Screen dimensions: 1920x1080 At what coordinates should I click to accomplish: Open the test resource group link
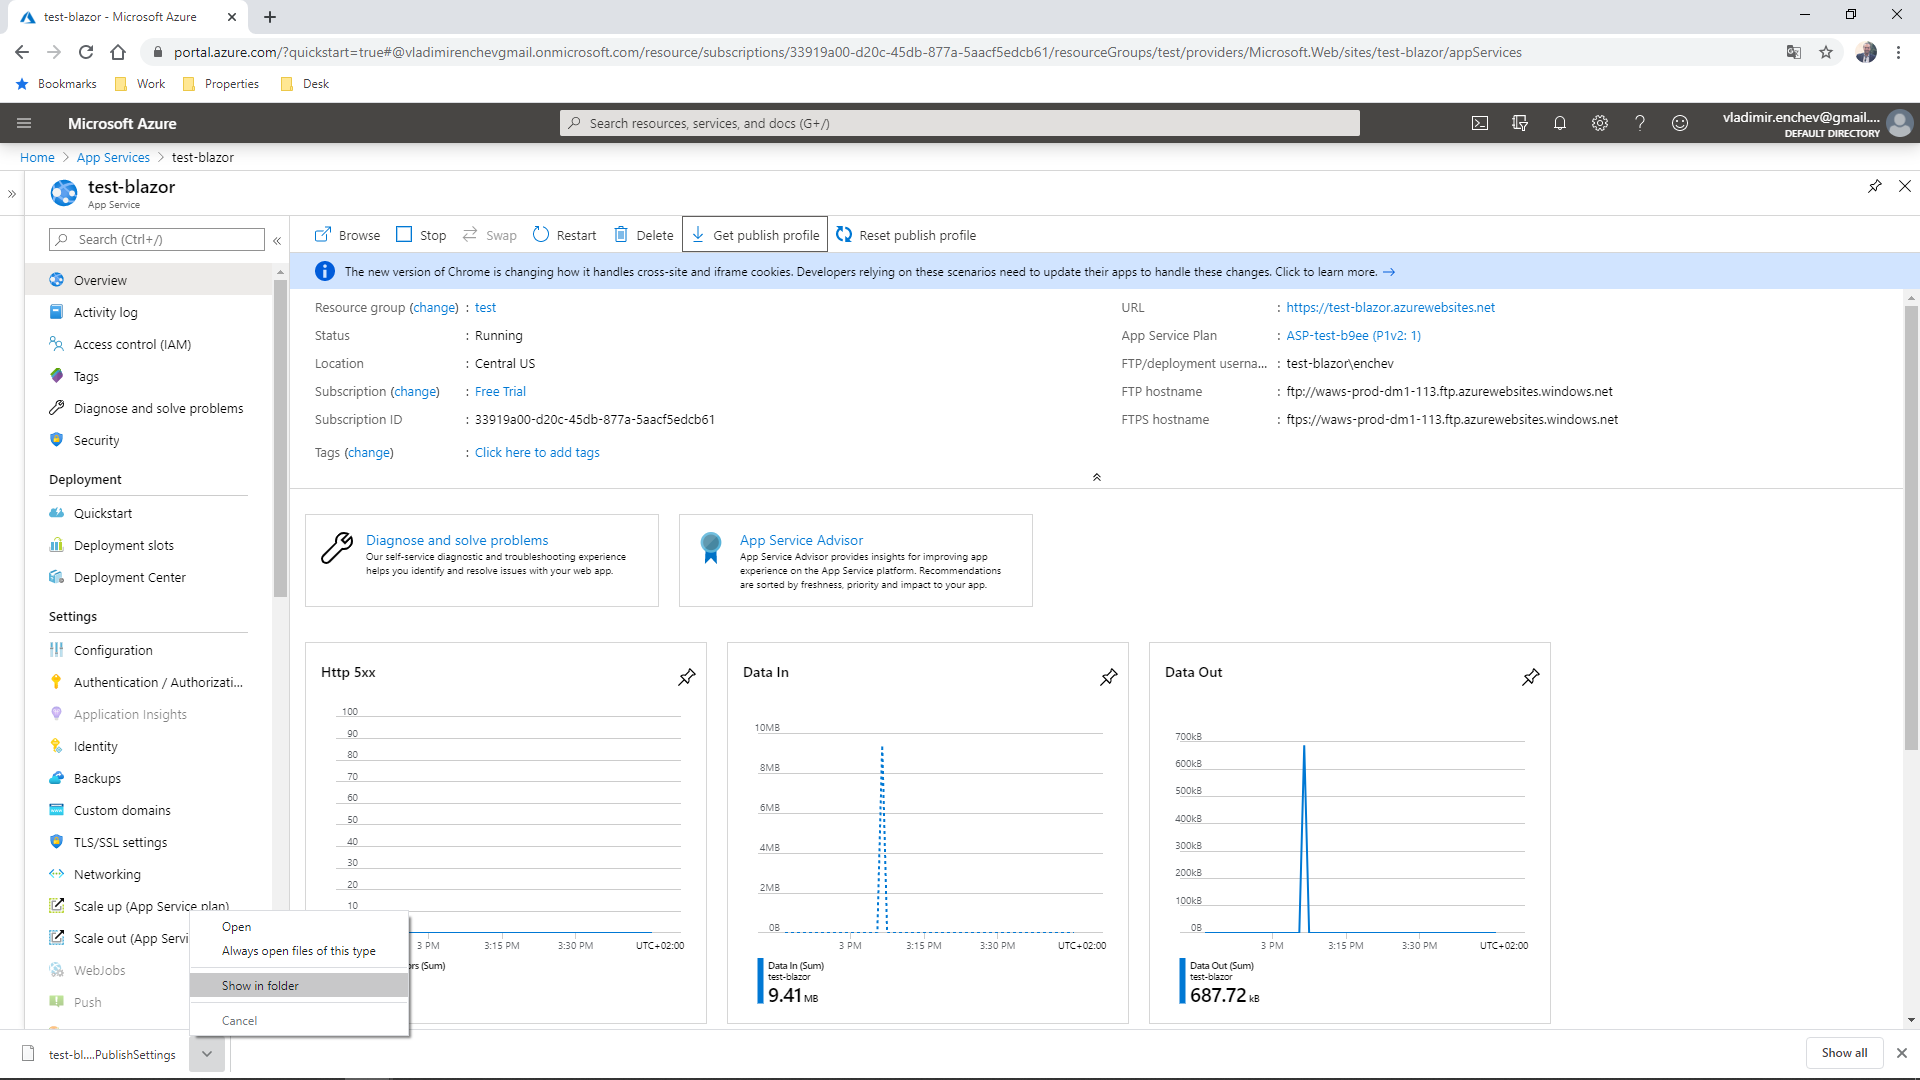[x=485, y=307]
